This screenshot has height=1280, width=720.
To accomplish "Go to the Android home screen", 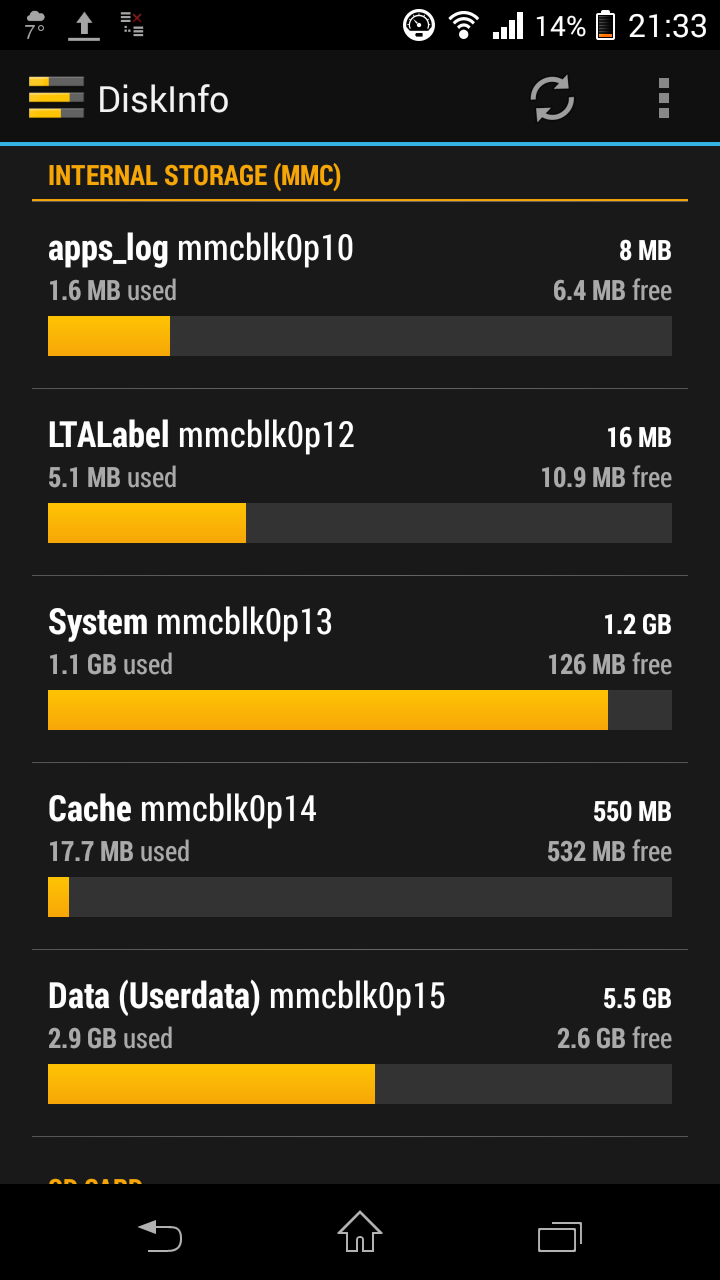I will click(x=360, y=1231).
